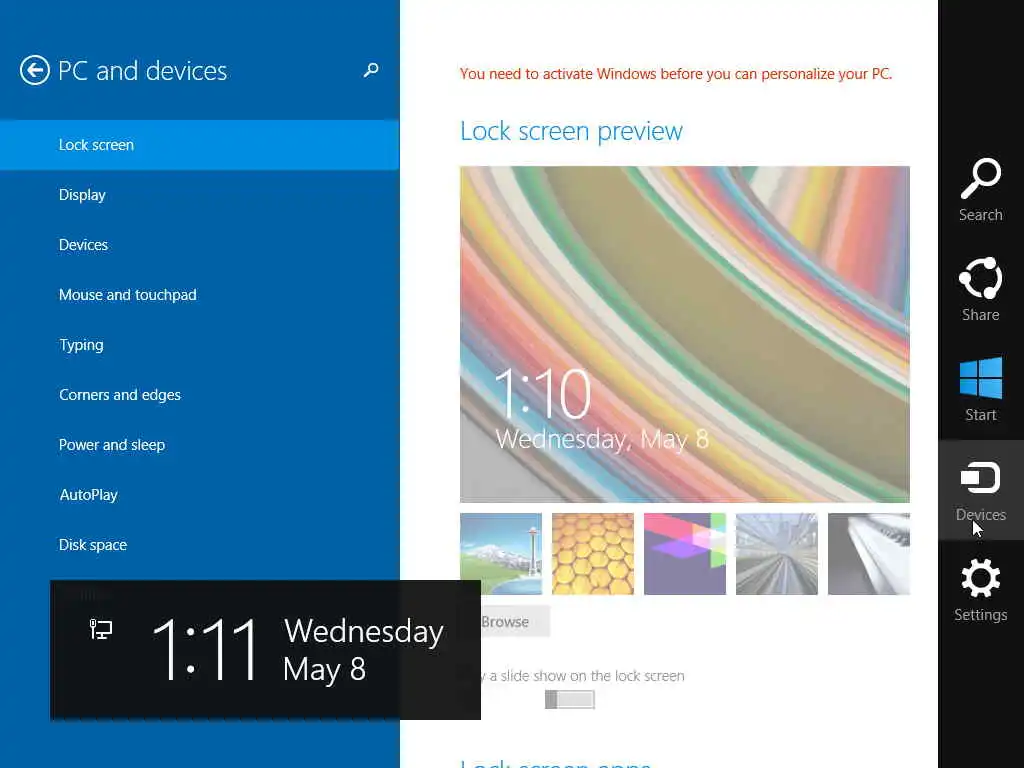
Task: Select Lock screen in the sidebar
Action: coord(199,145)
